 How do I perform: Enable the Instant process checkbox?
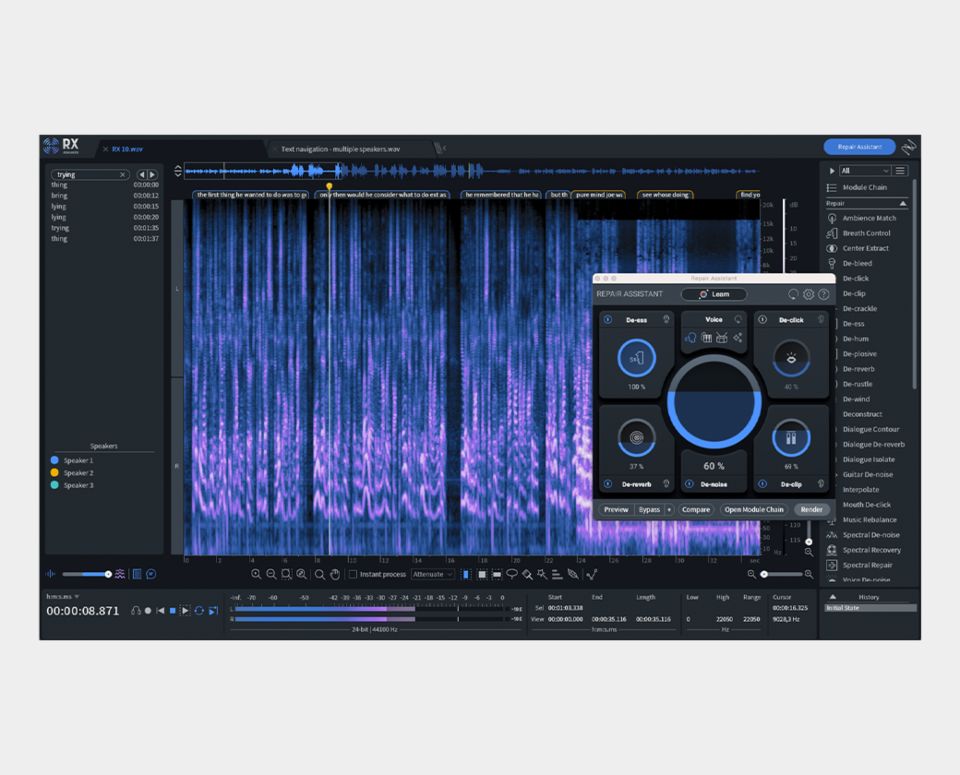(x=353, y=574)
